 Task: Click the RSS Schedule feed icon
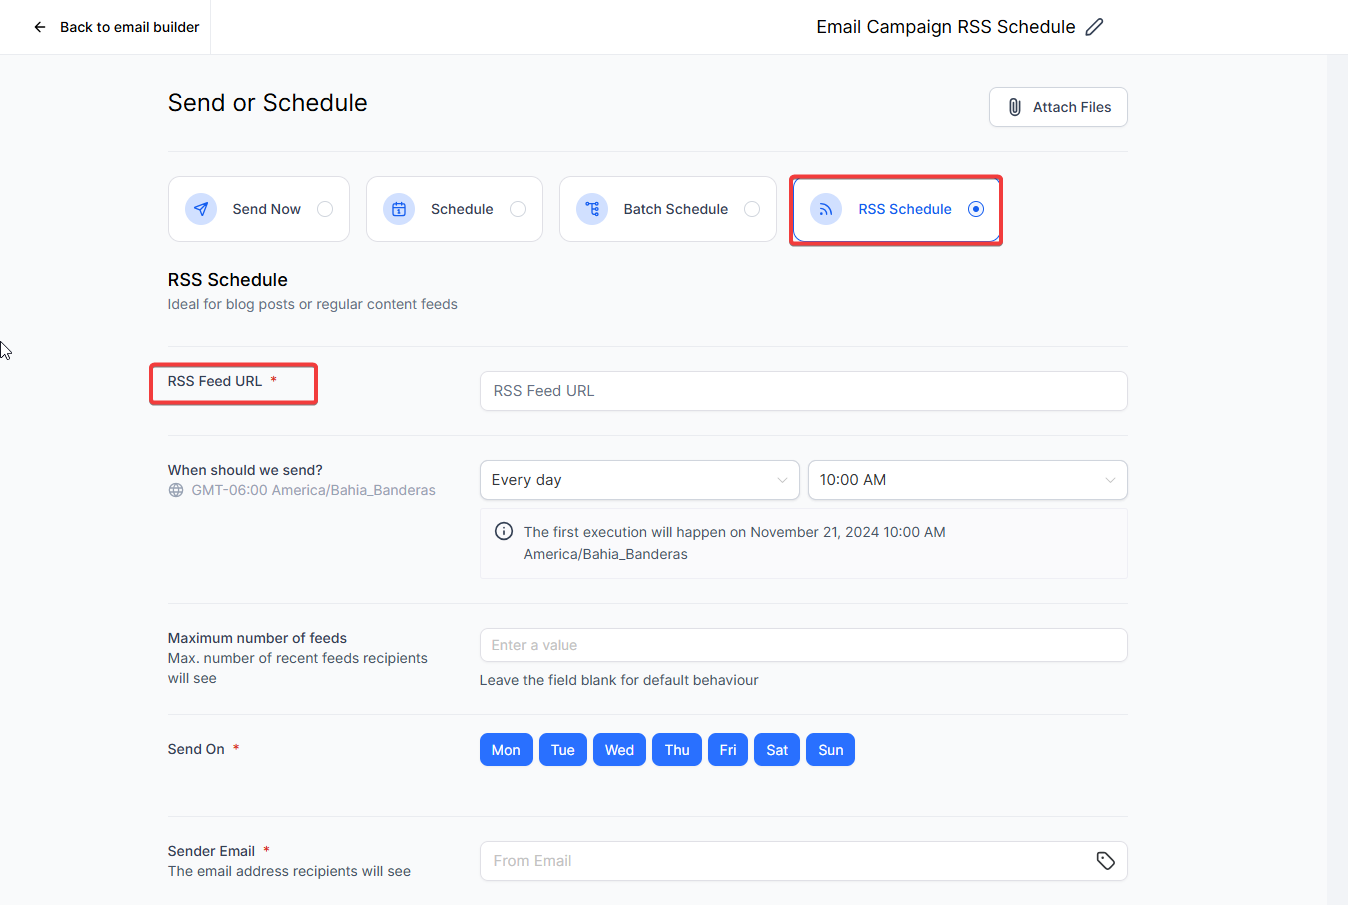coord(826,209)
